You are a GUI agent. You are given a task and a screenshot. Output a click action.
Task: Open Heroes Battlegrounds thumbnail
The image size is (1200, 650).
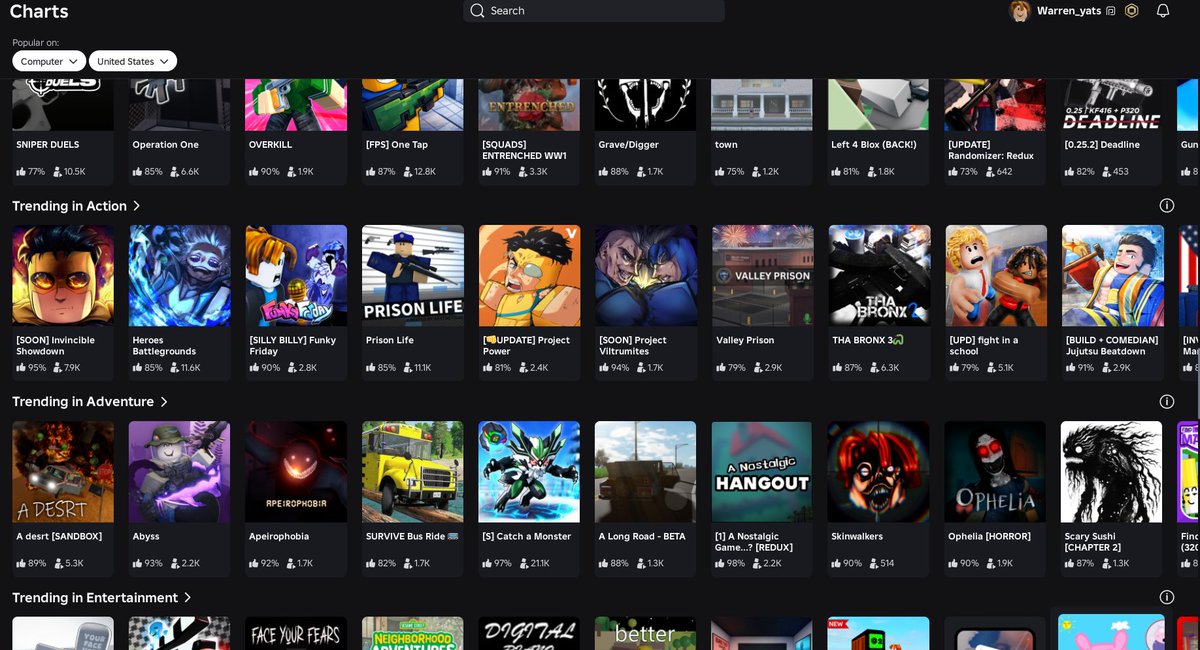click(180, 275)
